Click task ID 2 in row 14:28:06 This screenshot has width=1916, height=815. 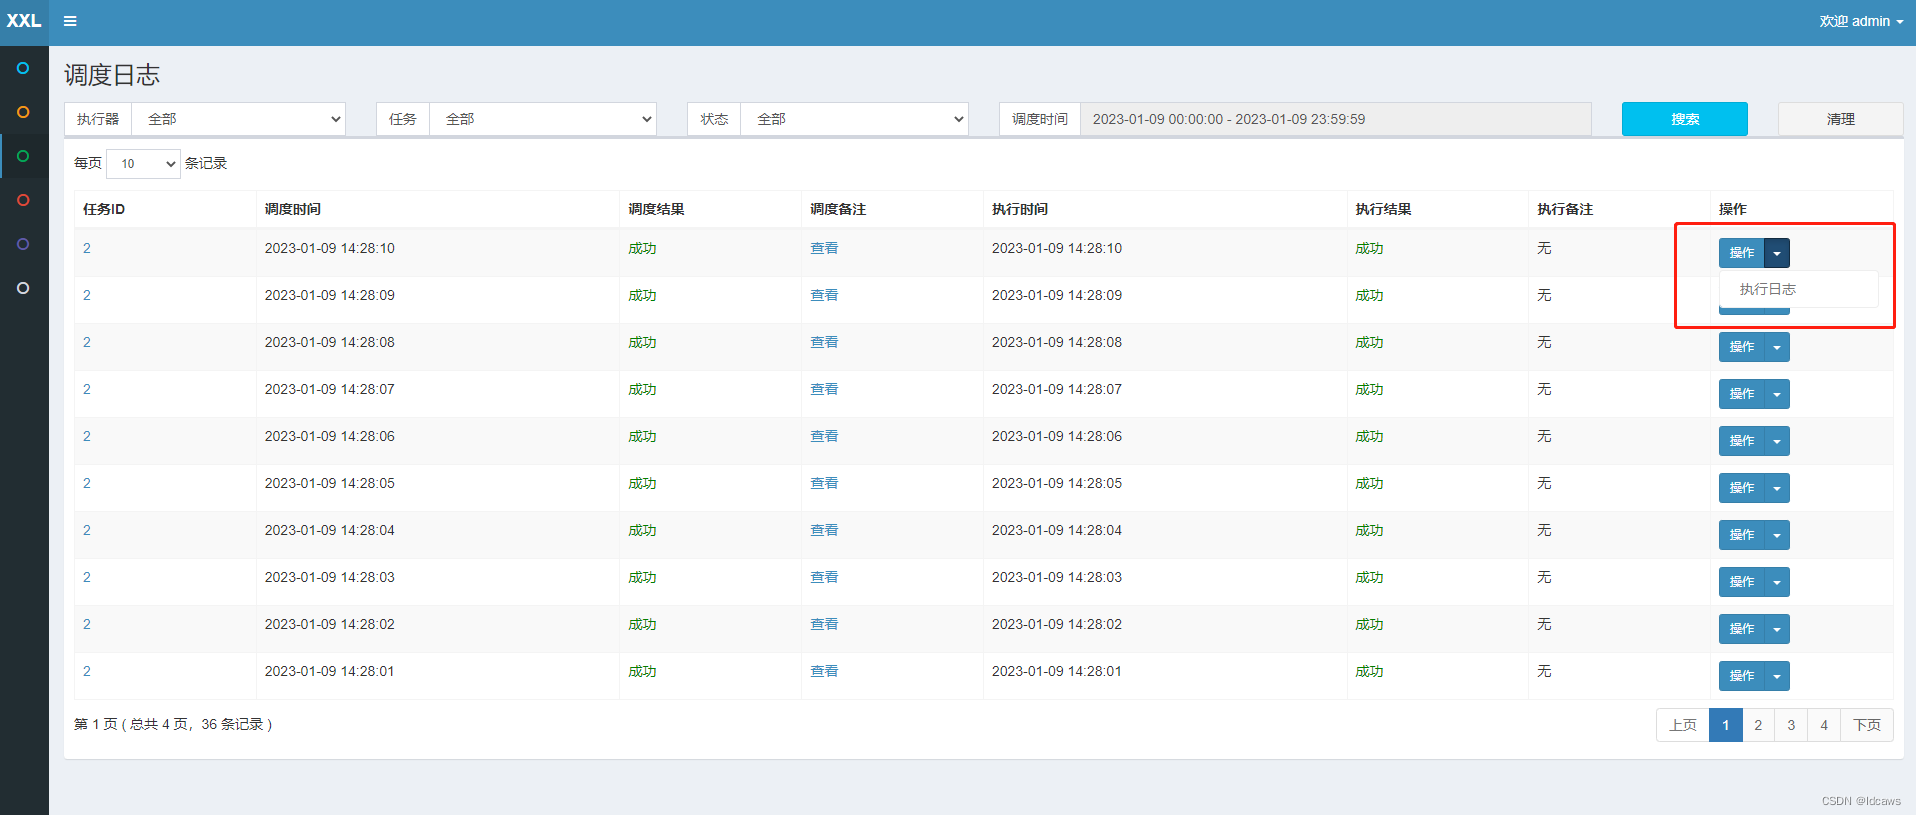pyautogui.click(x=87, y=436)
